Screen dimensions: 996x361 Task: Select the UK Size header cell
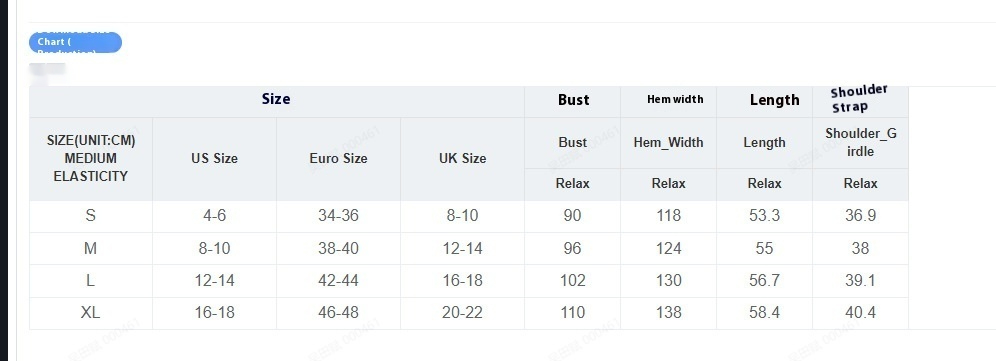click(x=462, y=159)
